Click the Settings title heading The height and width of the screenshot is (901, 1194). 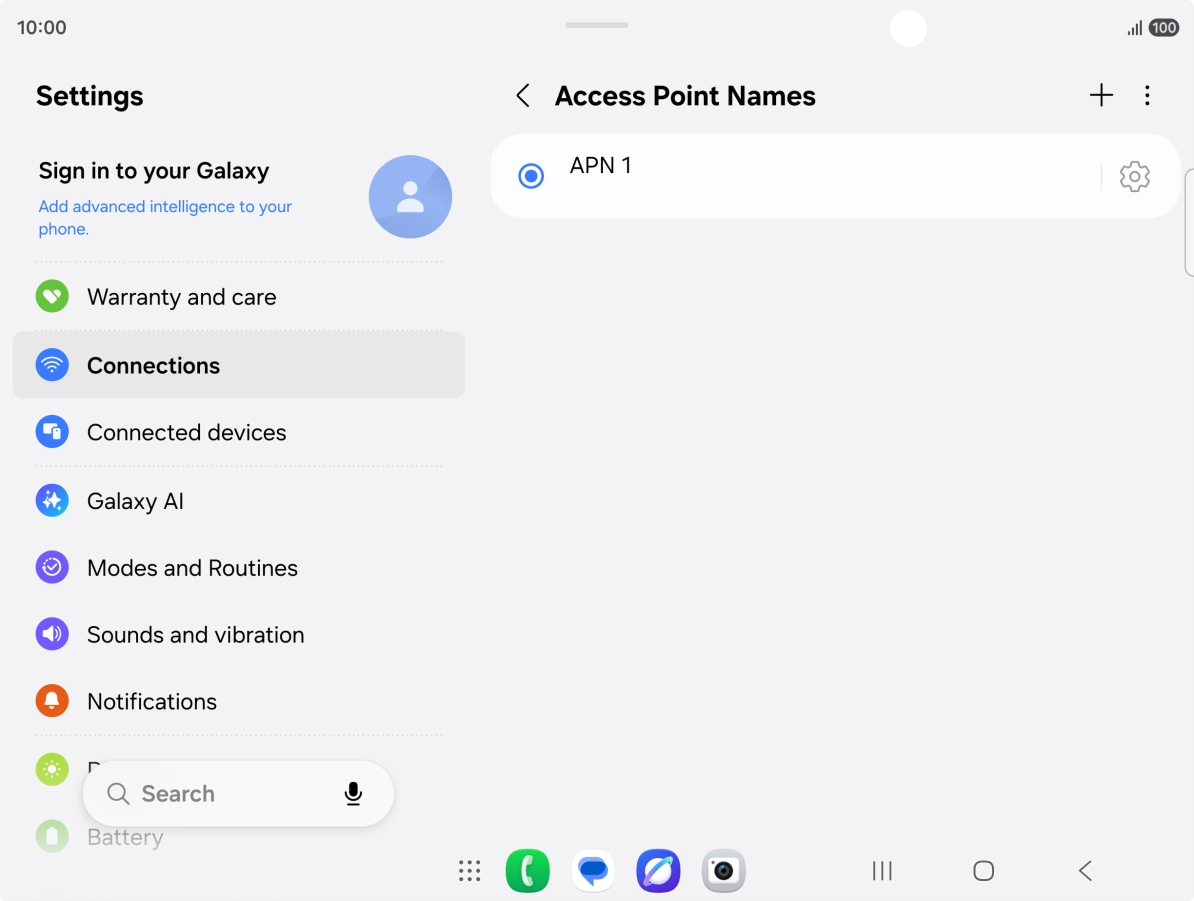90,96
